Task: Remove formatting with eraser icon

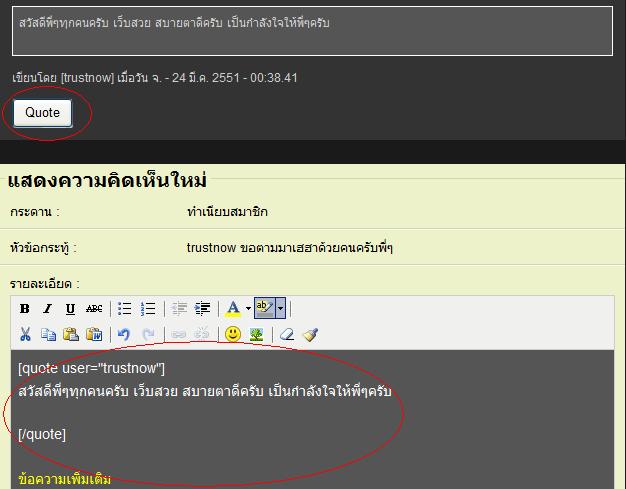Action: click(287, 334)
